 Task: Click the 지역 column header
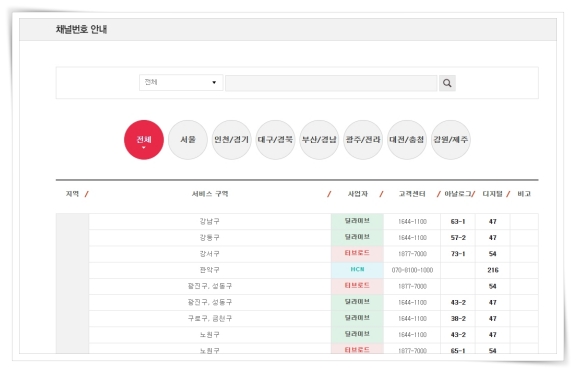pyautogui.click(x=72, y=194)
